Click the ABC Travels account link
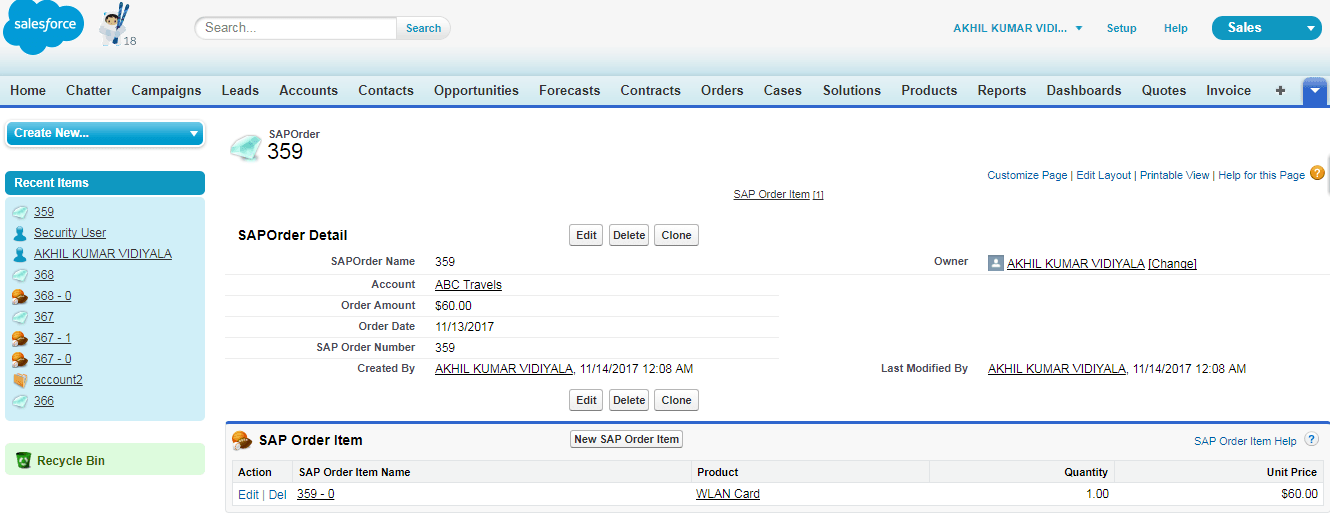The height and width of the screenshot is (513, 1330). (x=468, y=285)
